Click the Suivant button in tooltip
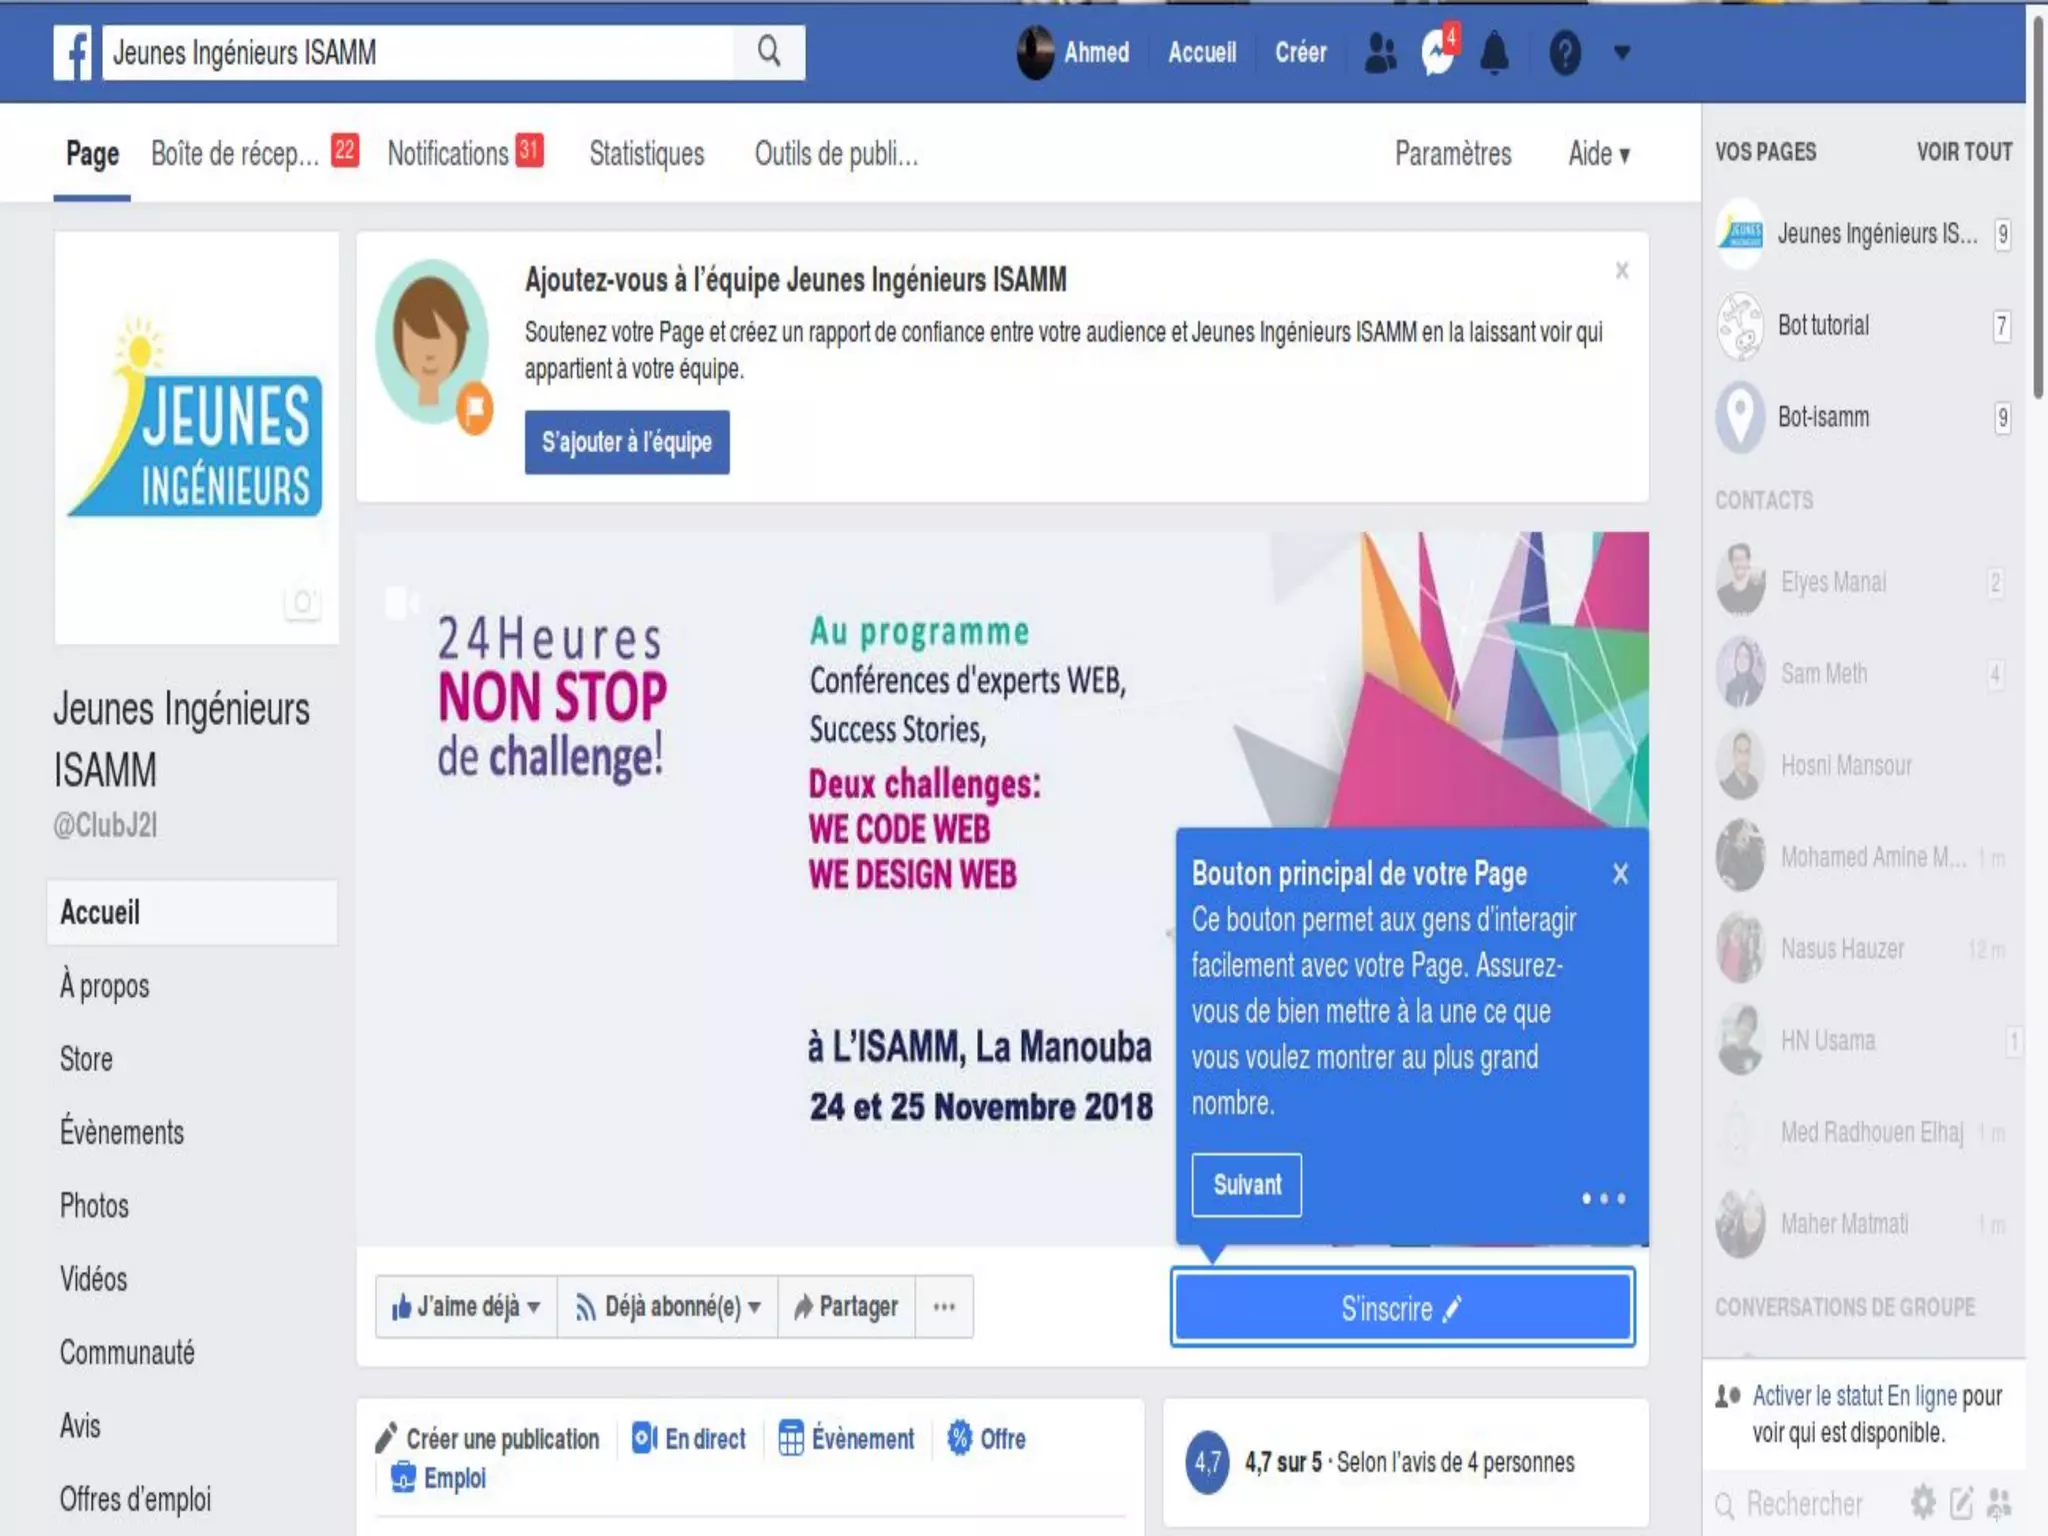 (1246, 1185)
